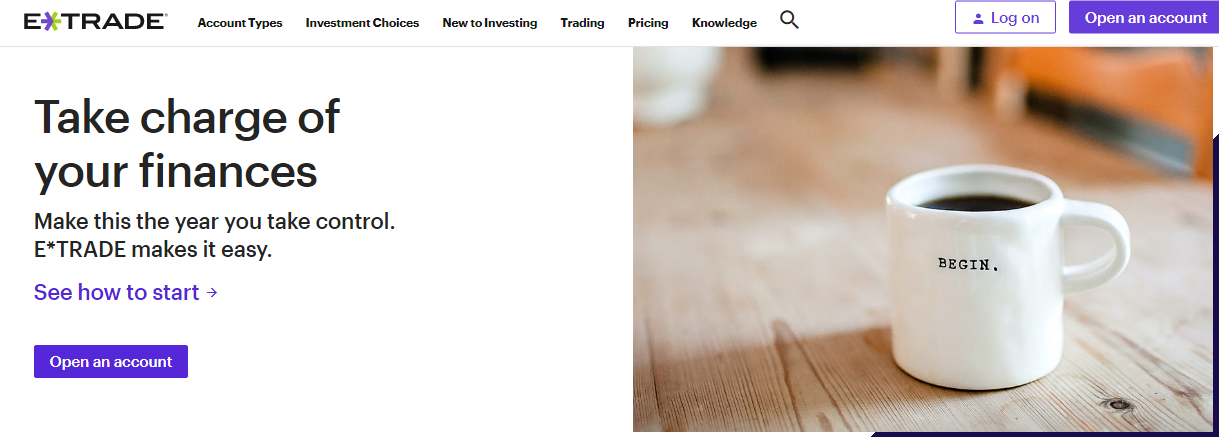Open search with the magnifying glass icon
Viewport: 1219px width, 437px height.
click(789, 20)
